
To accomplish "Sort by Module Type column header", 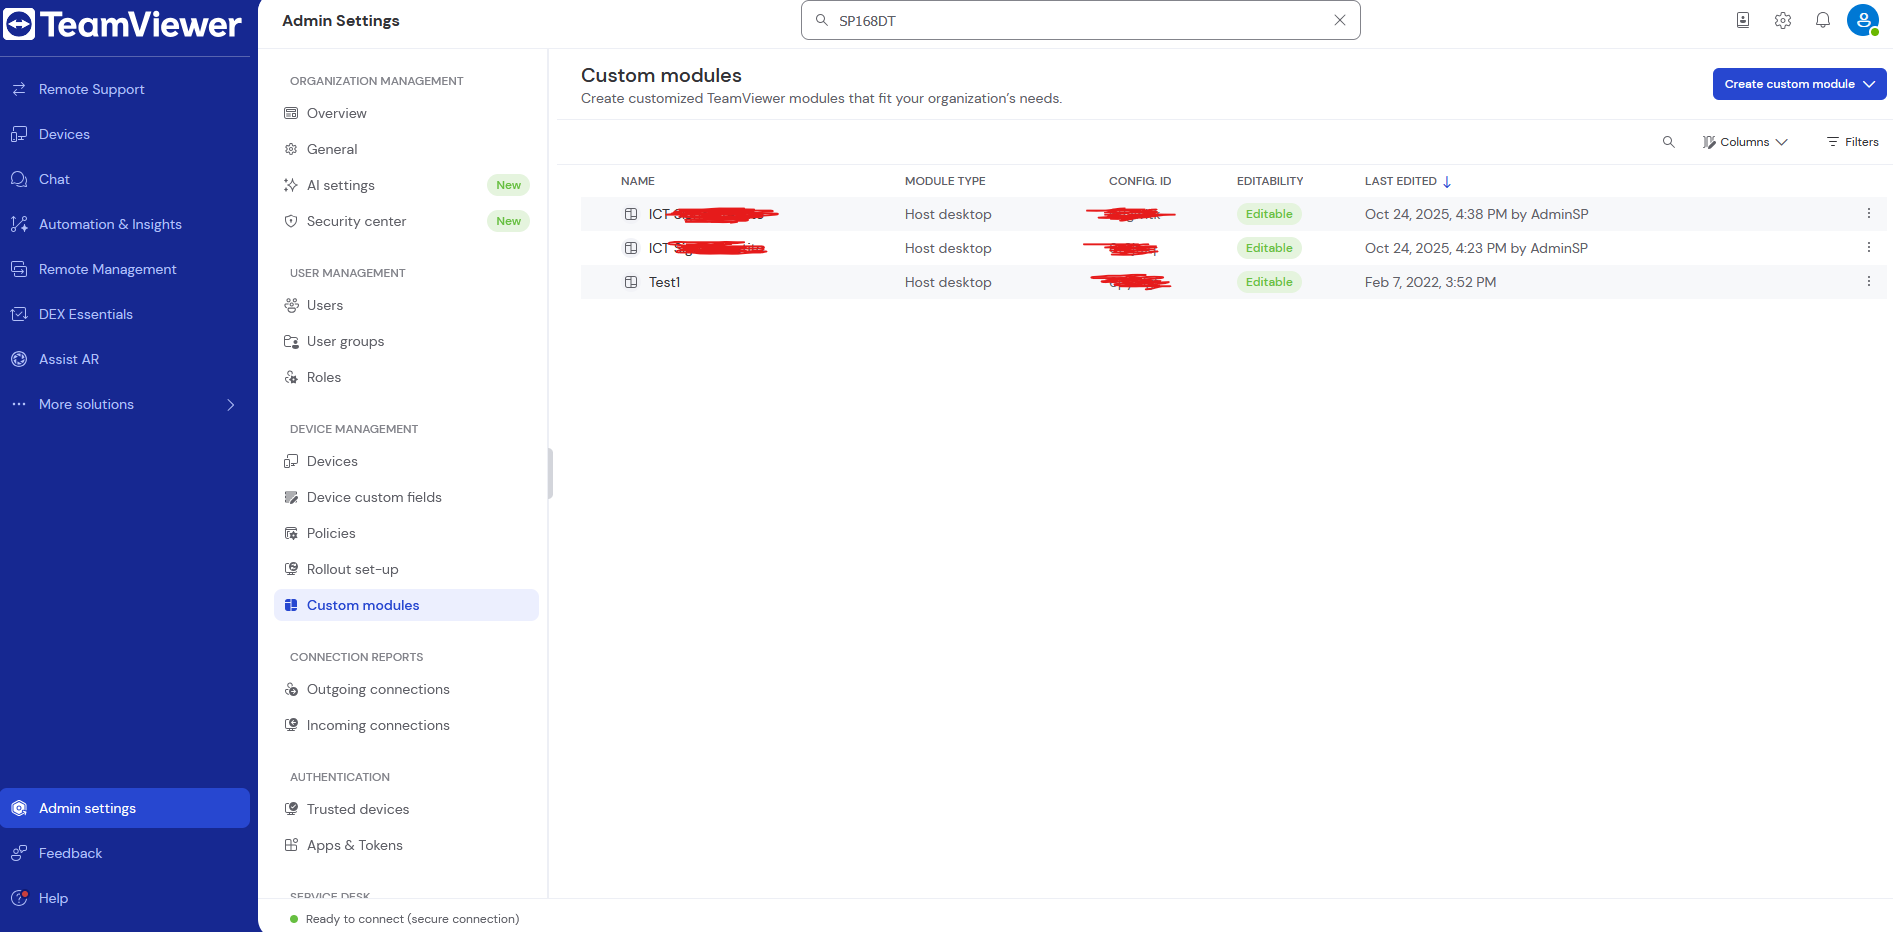I will 945,181.
